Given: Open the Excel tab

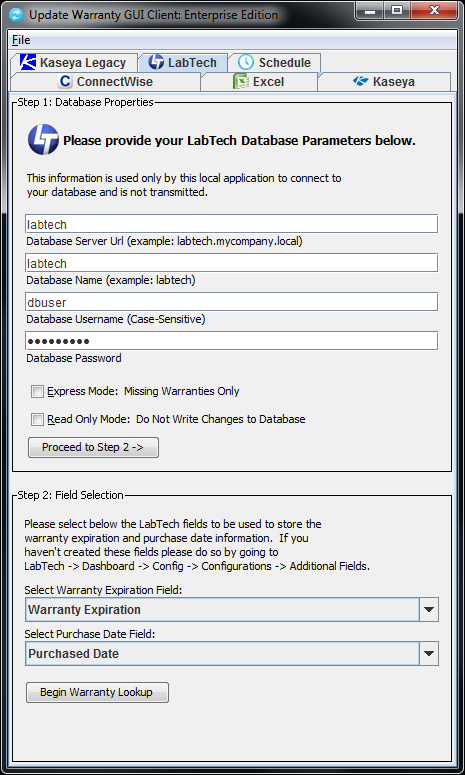Looking at the screenshot, I should (259, 82).
